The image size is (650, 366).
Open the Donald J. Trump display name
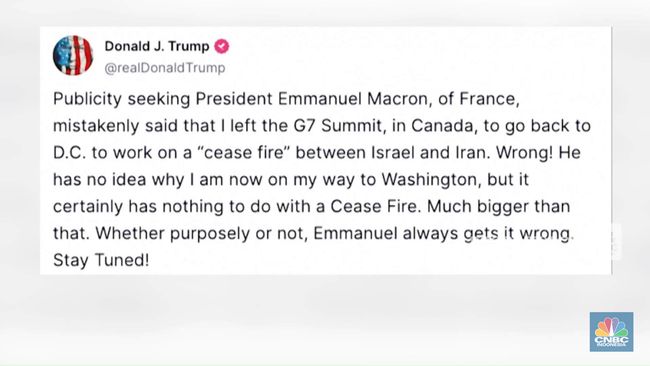157,46
